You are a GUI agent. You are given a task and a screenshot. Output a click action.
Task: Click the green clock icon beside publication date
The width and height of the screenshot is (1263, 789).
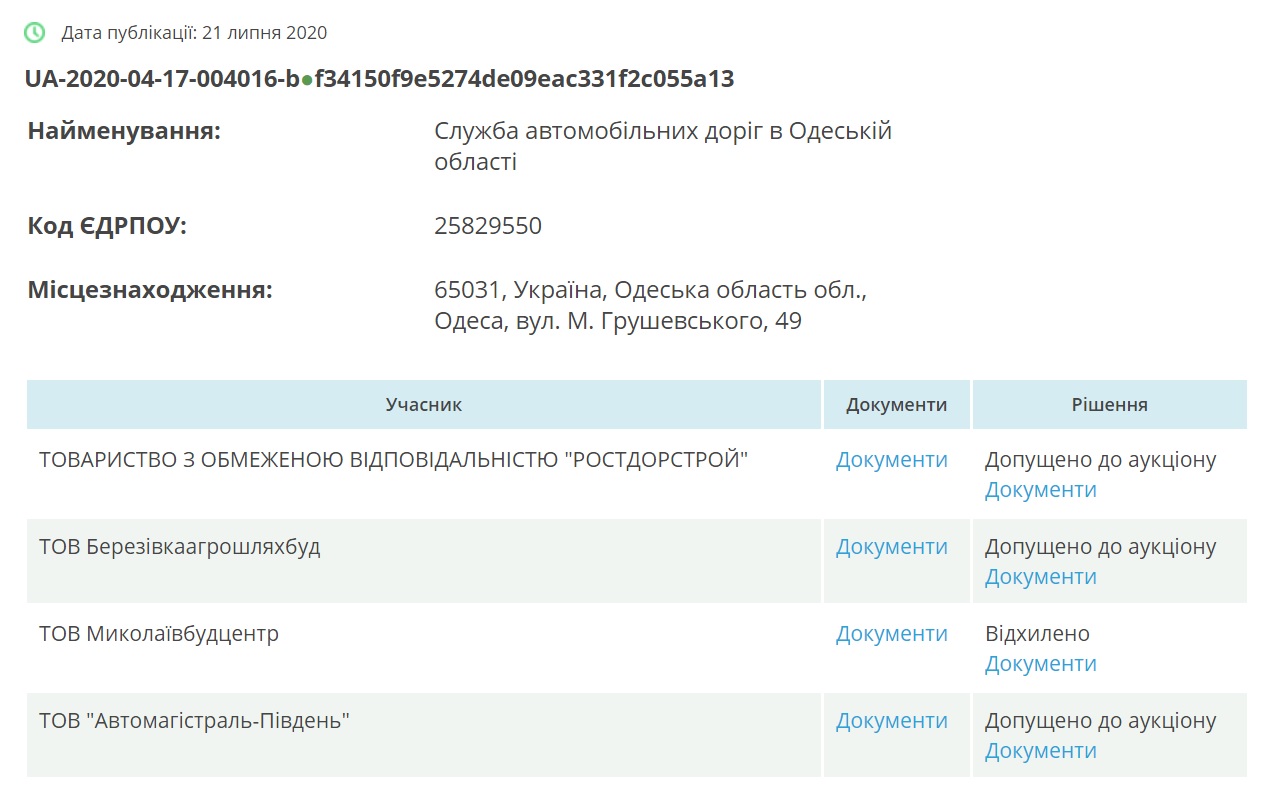pos(35,32)
